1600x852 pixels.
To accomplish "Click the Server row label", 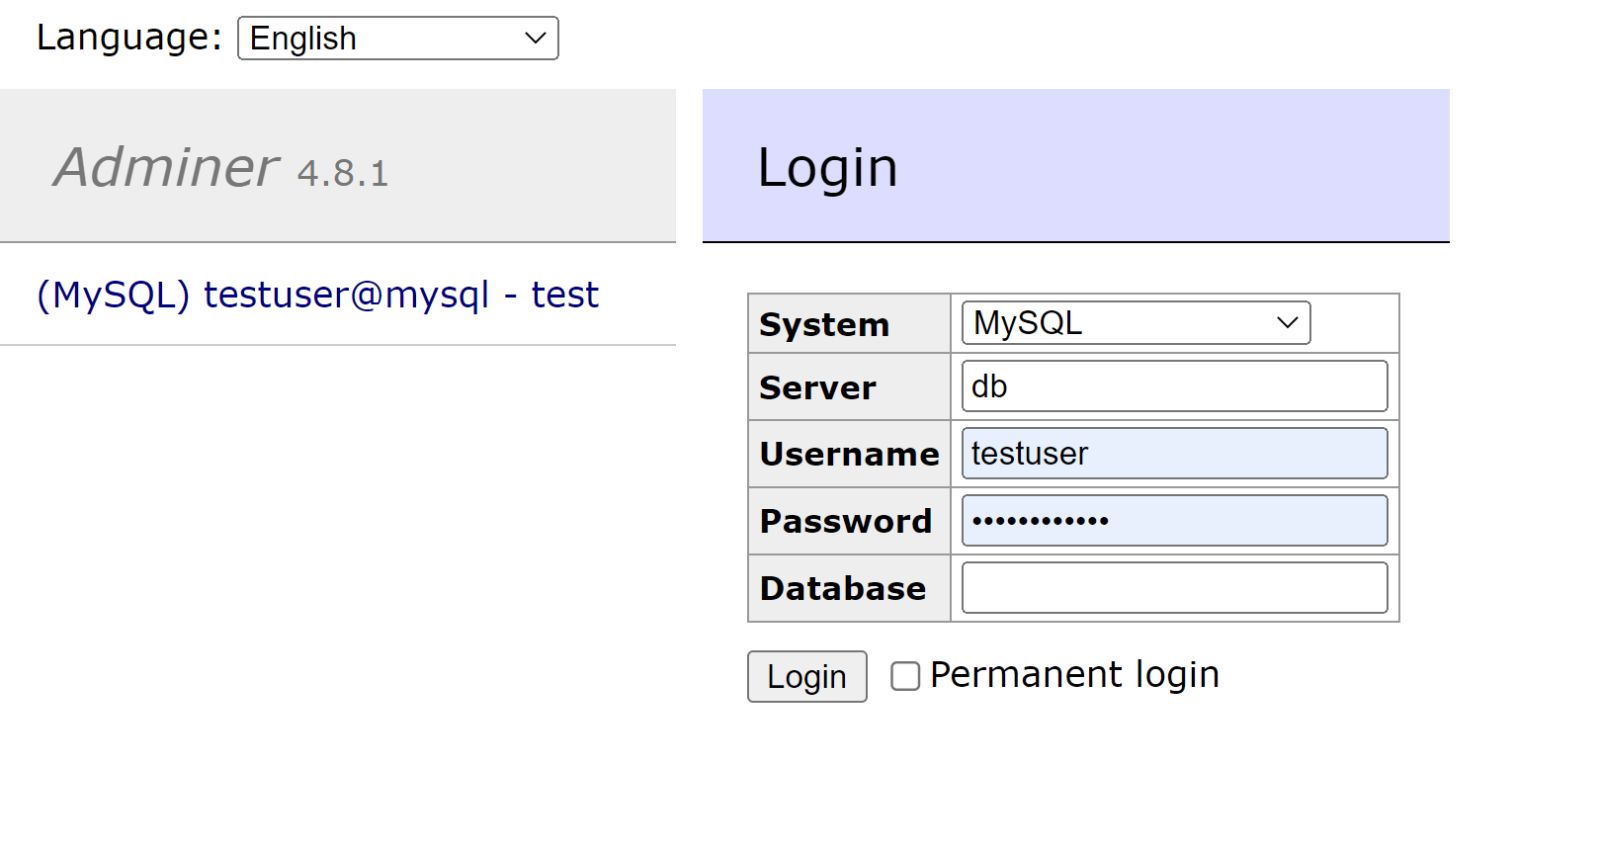I will (817, 388).
